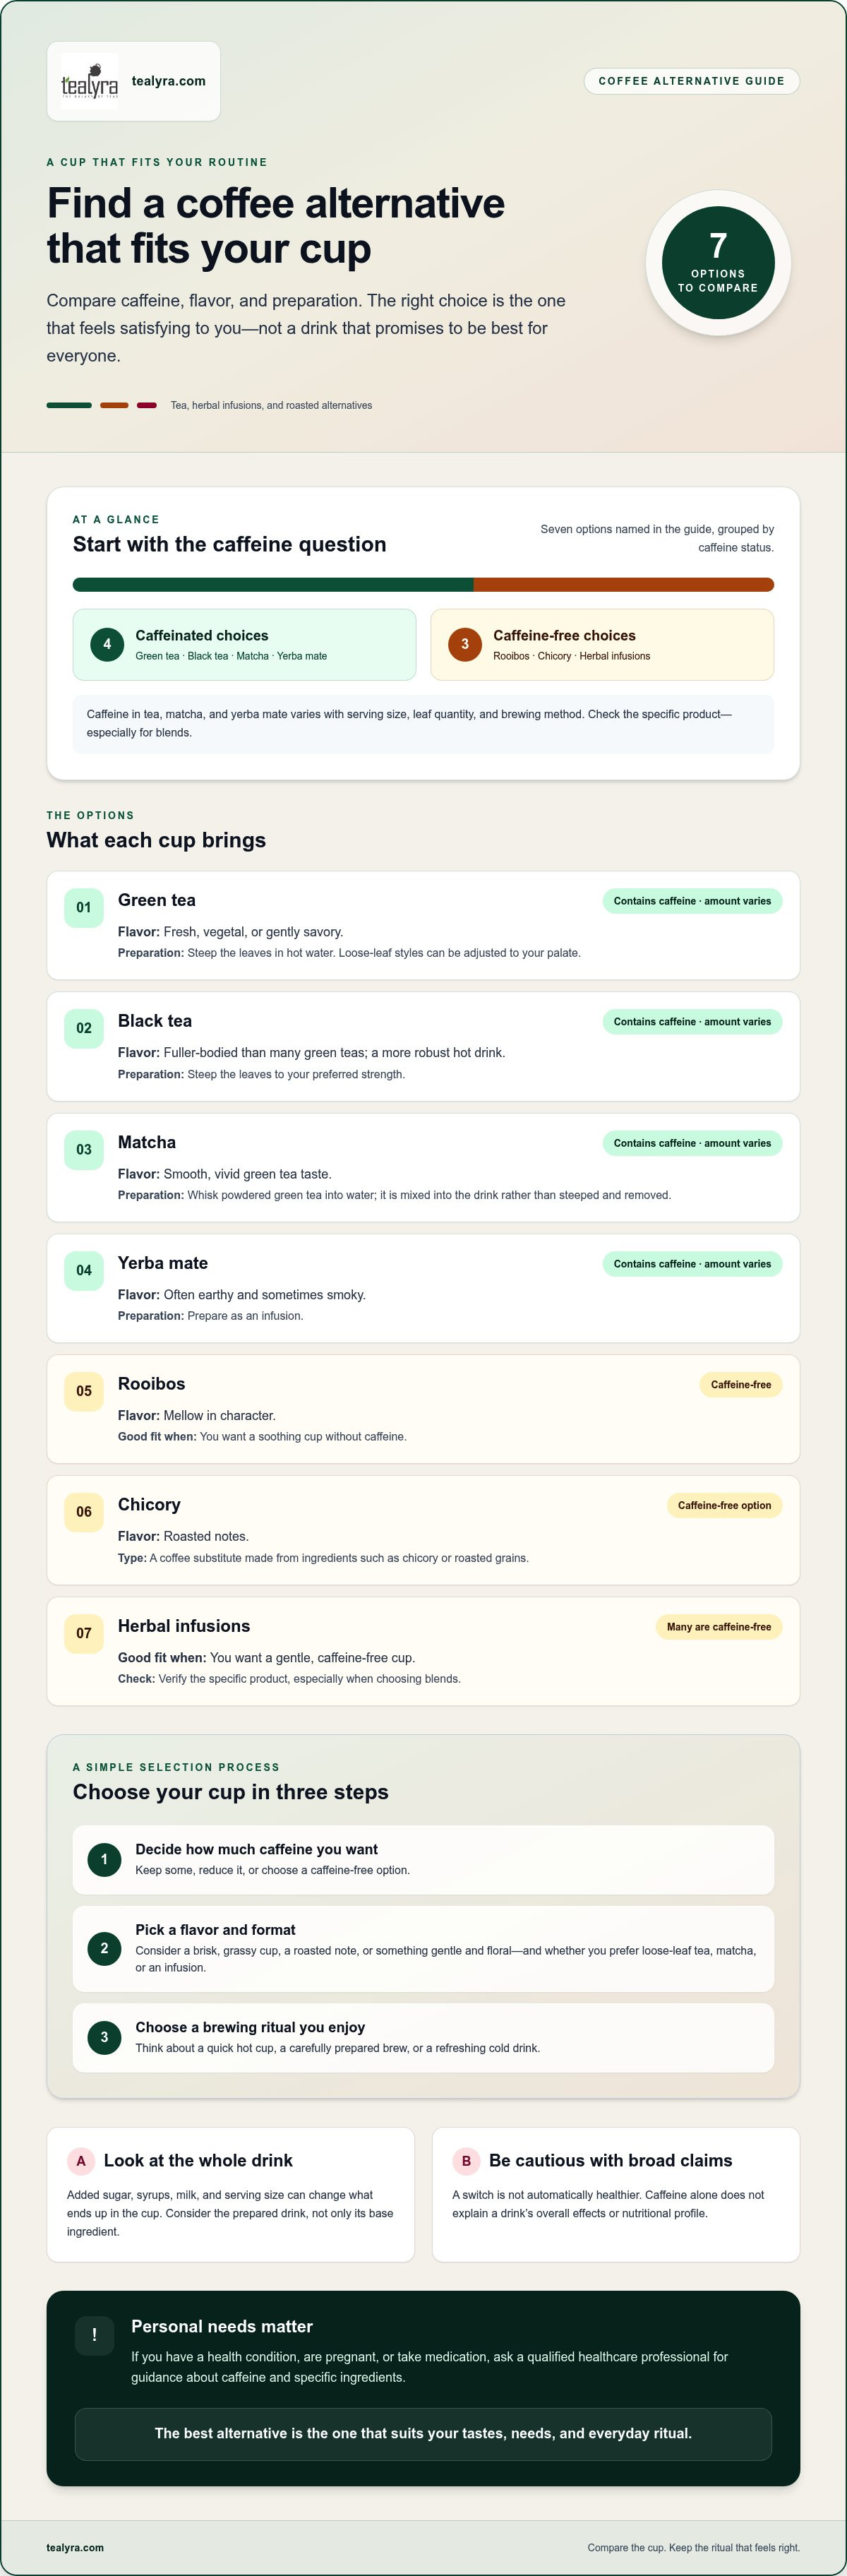Select the 01 Green tea number badge

[84, 907]
